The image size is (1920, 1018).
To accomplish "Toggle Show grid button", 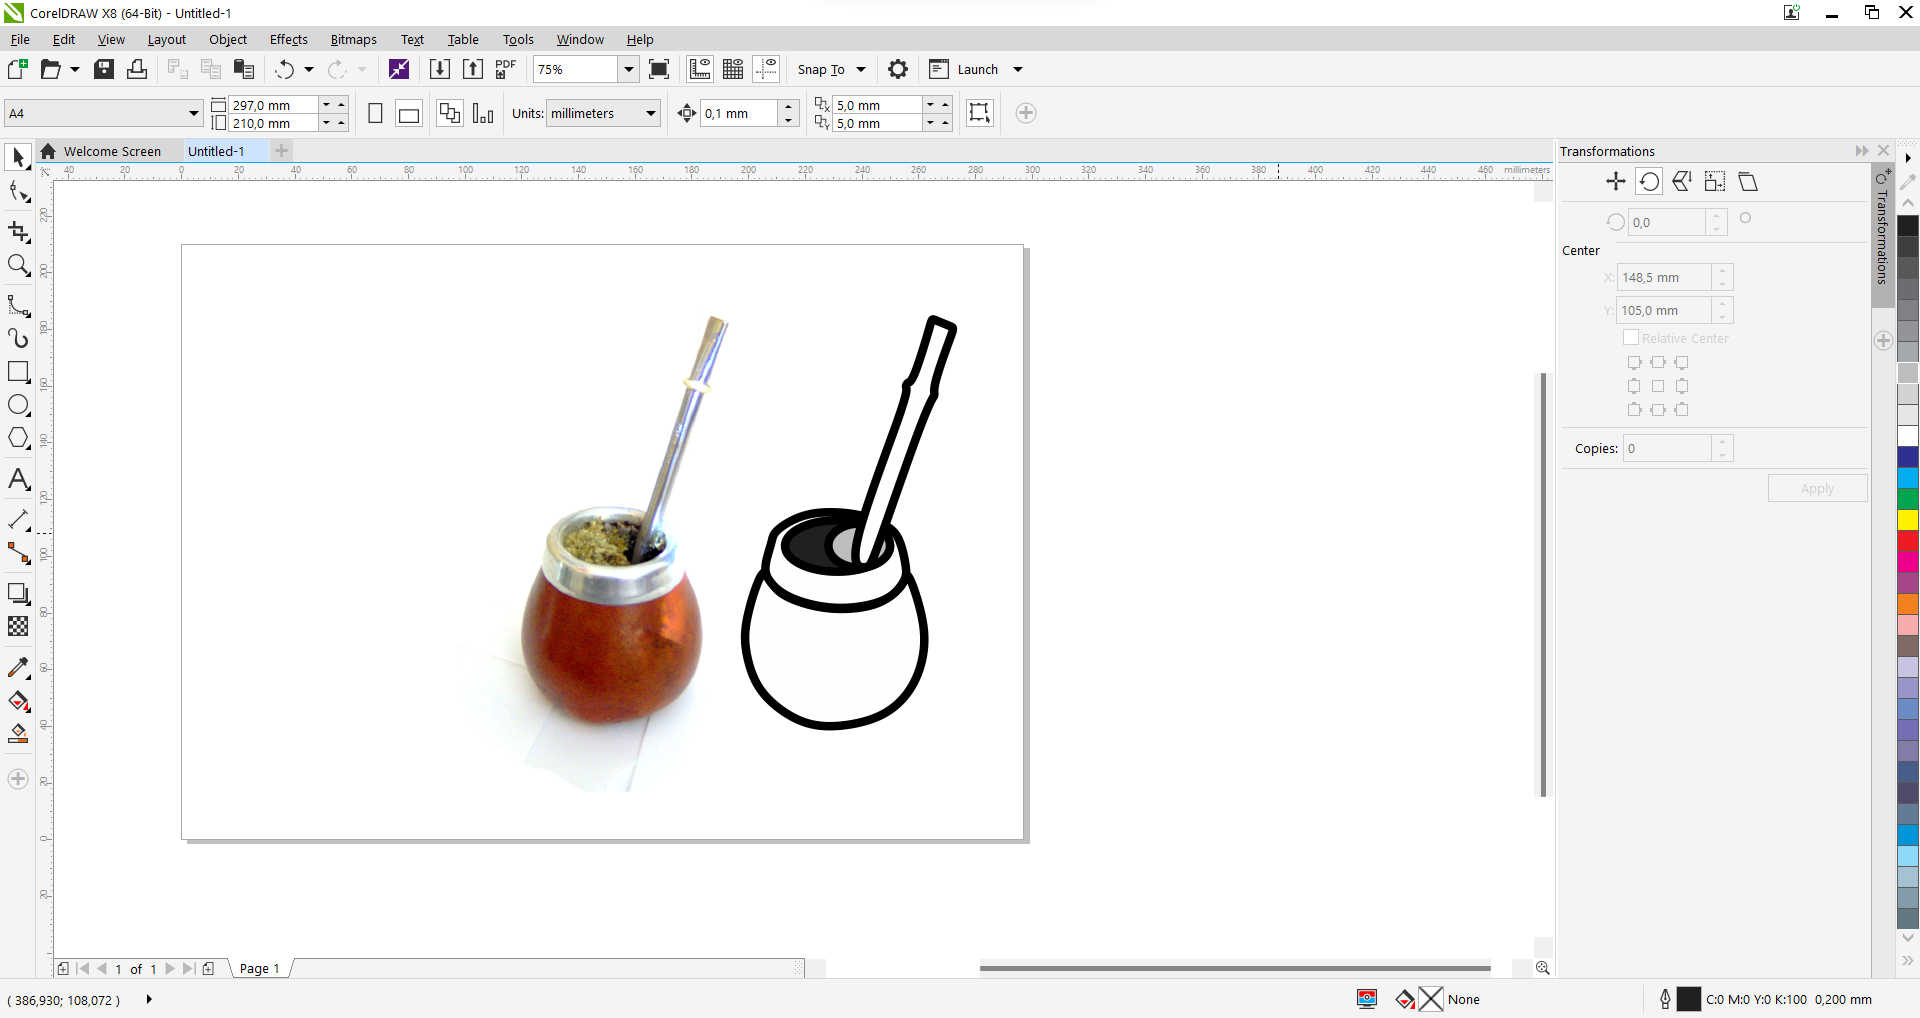I will point(733,69).
